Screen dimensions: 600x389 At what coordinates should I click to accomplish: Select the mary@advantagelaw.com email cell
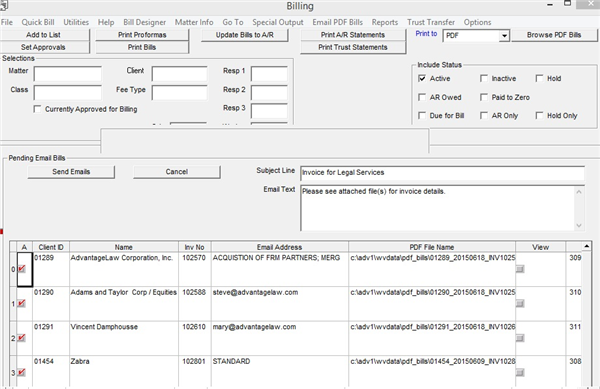coord(280,338)
